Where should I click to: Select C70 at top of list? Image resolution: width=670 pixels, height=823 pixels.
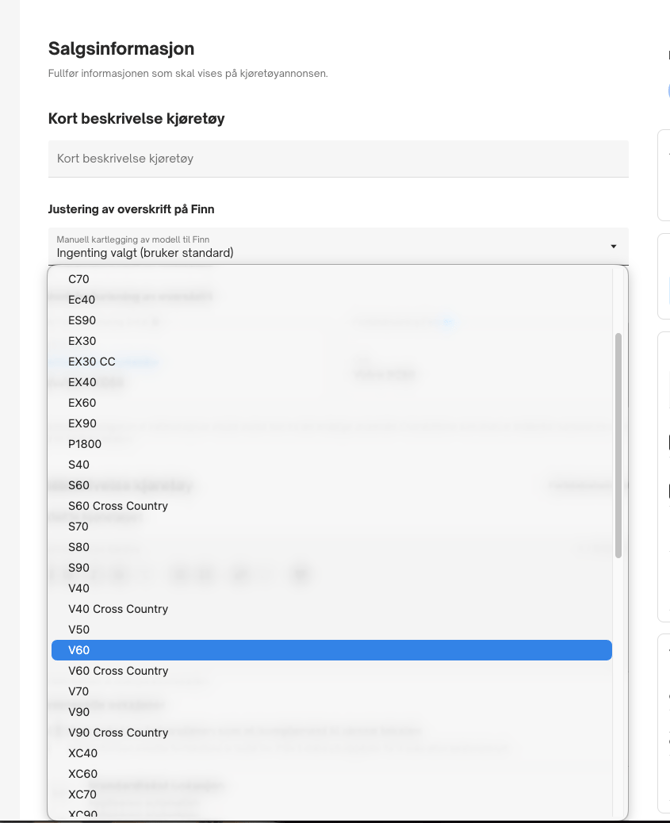[79, 279]
